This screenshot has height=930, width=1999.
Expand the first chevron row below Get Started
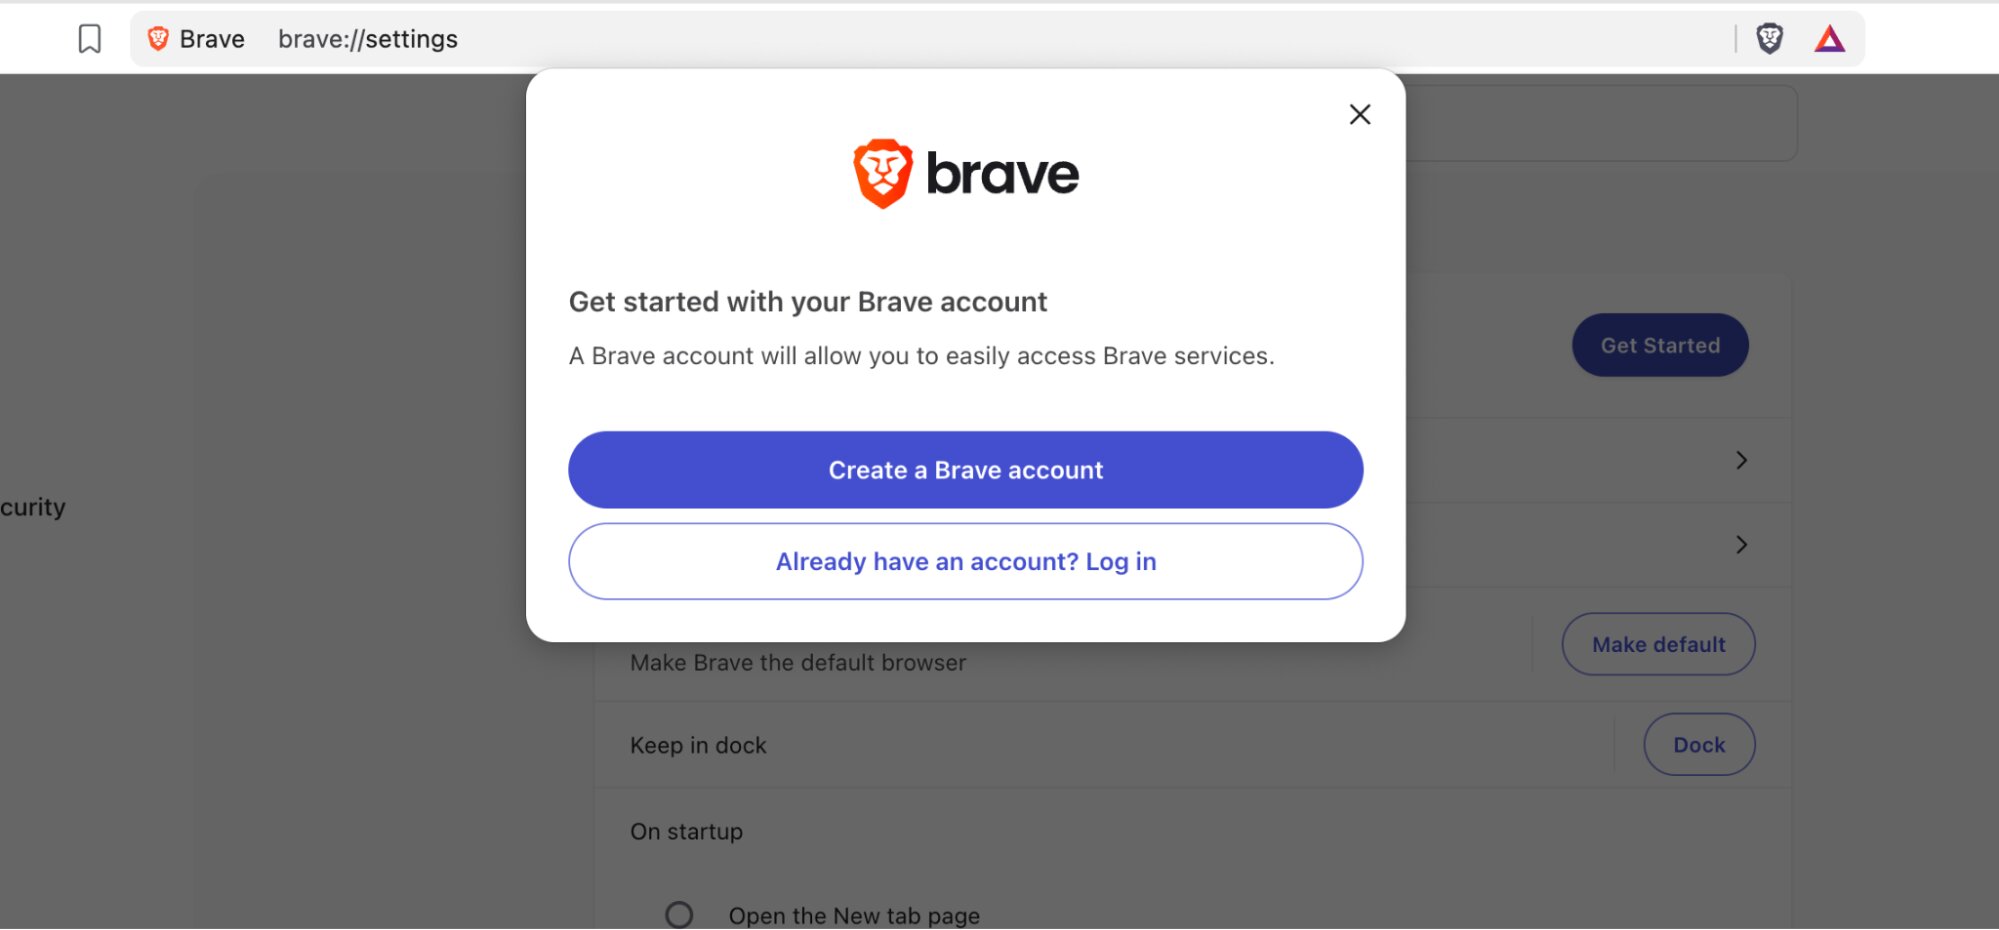tap(1741, 460)
